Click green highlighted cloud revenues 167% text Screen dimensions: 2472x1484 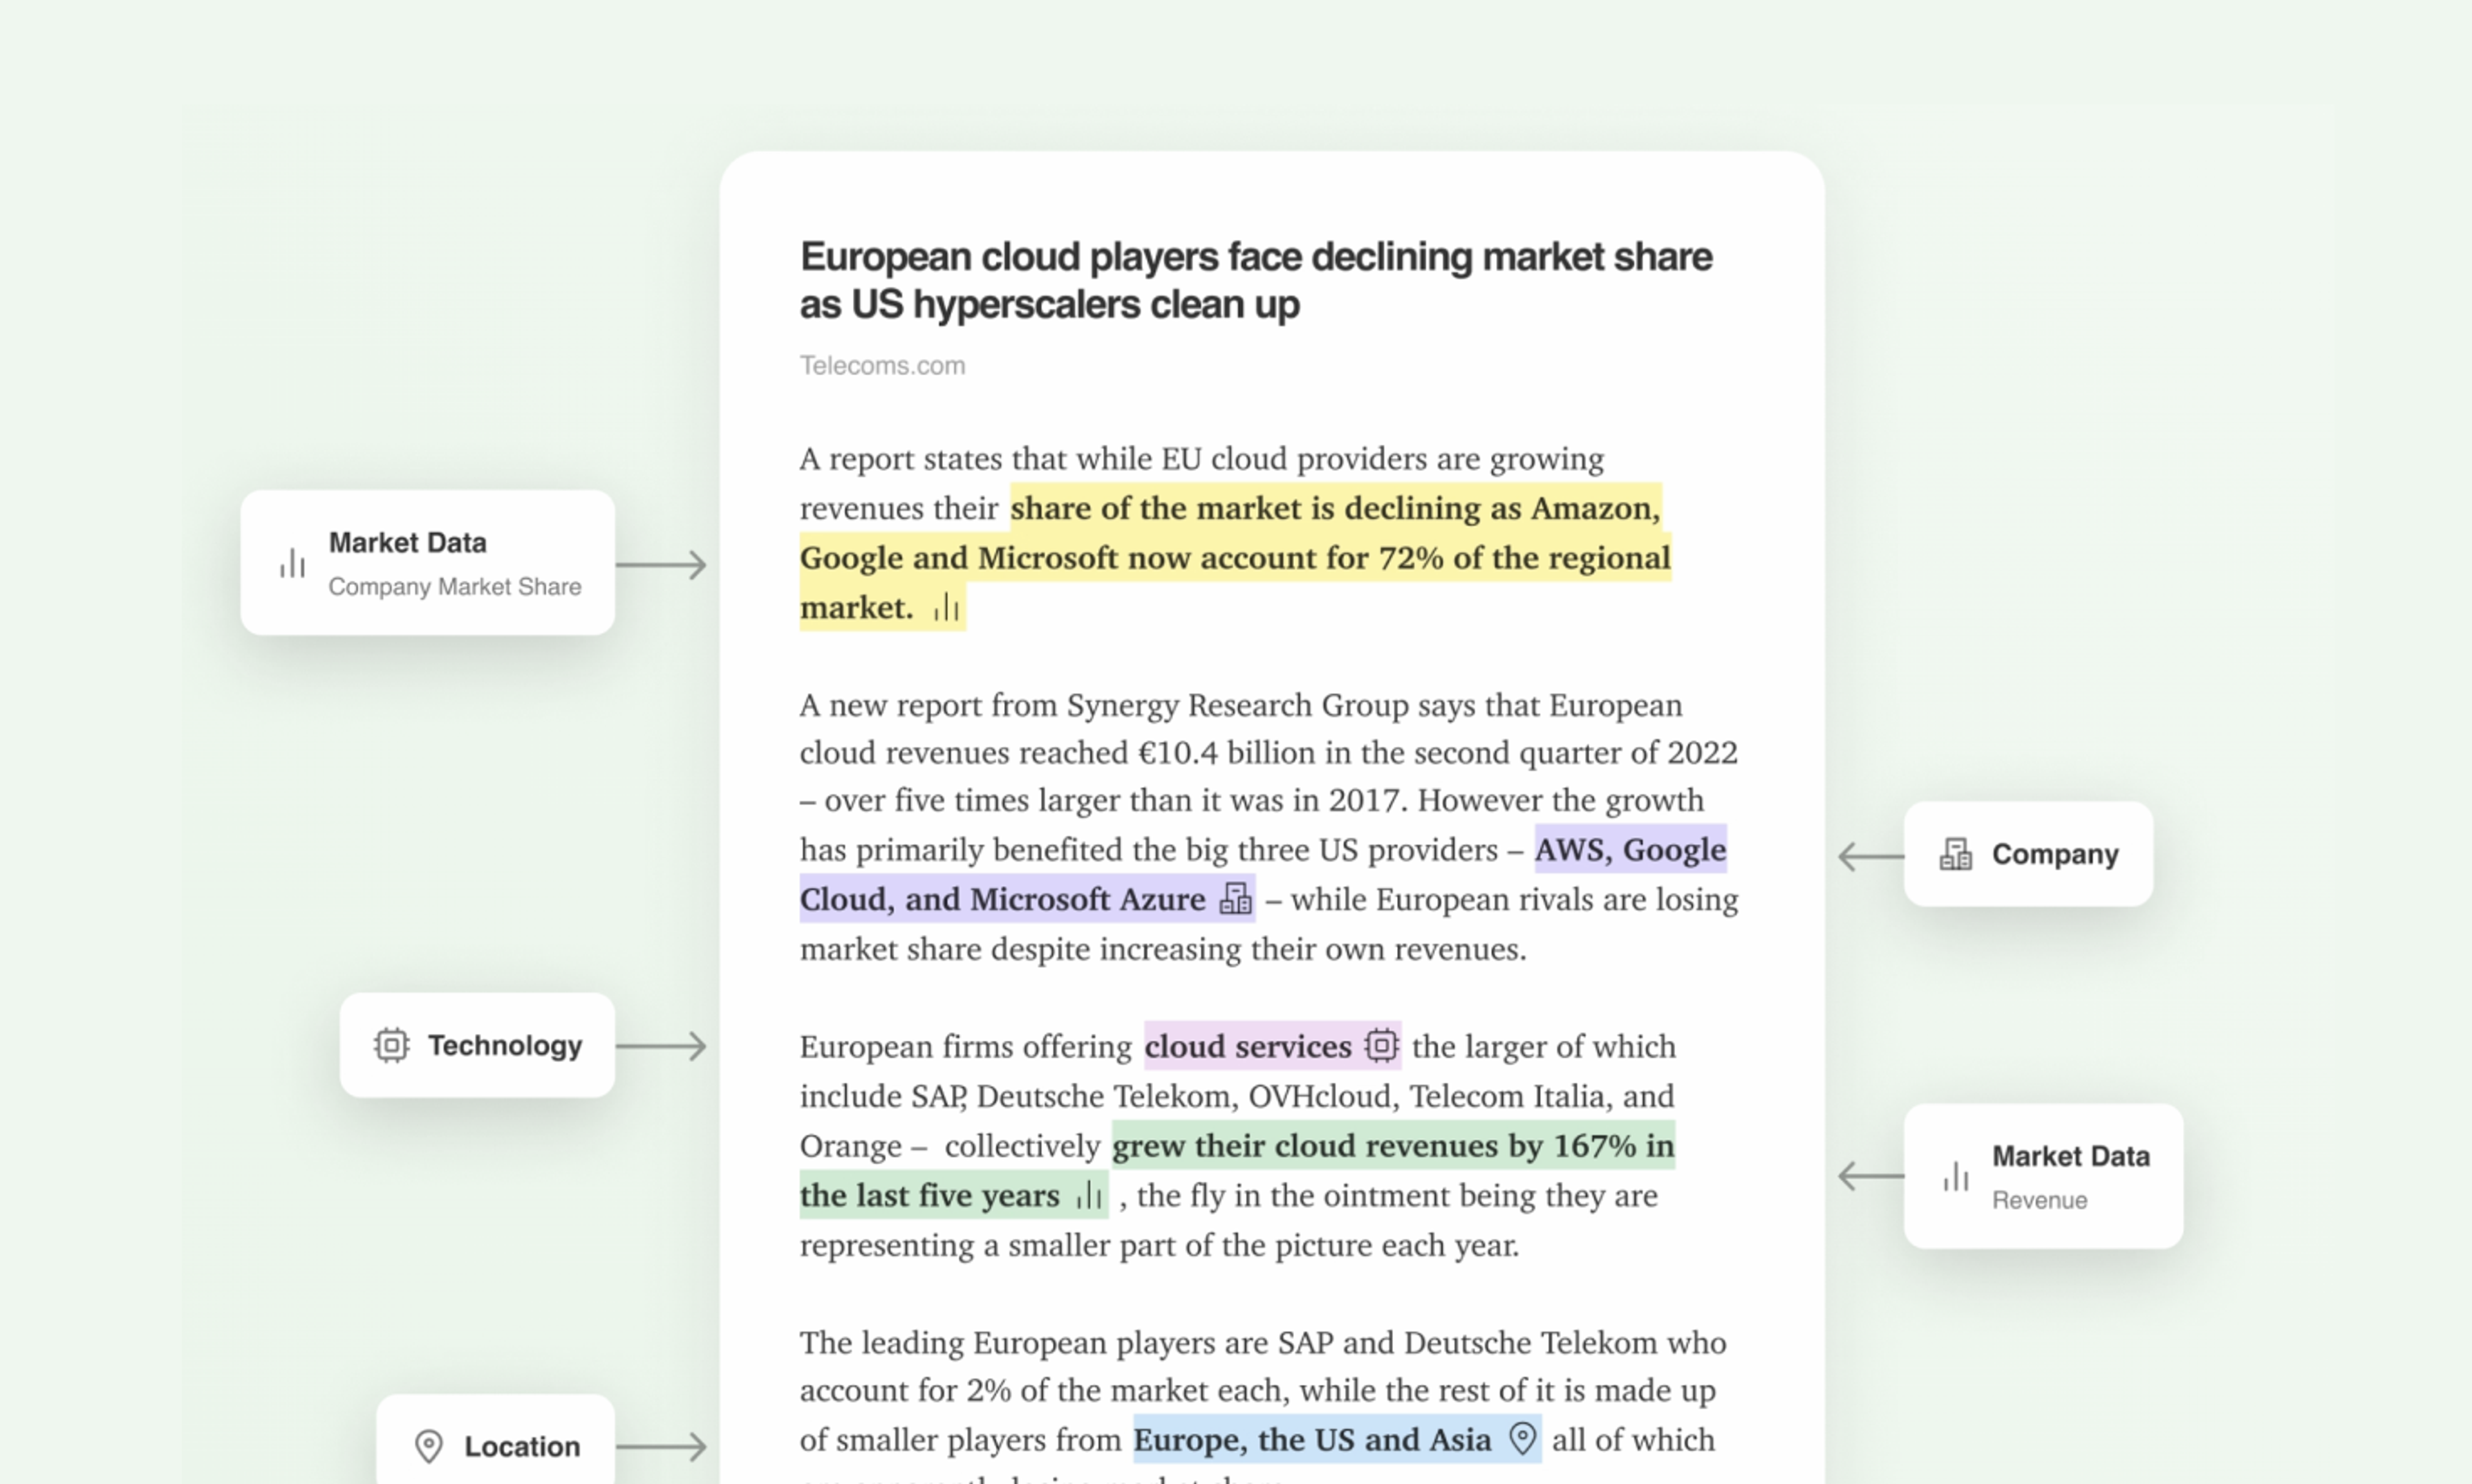tap(1392, 1145)
